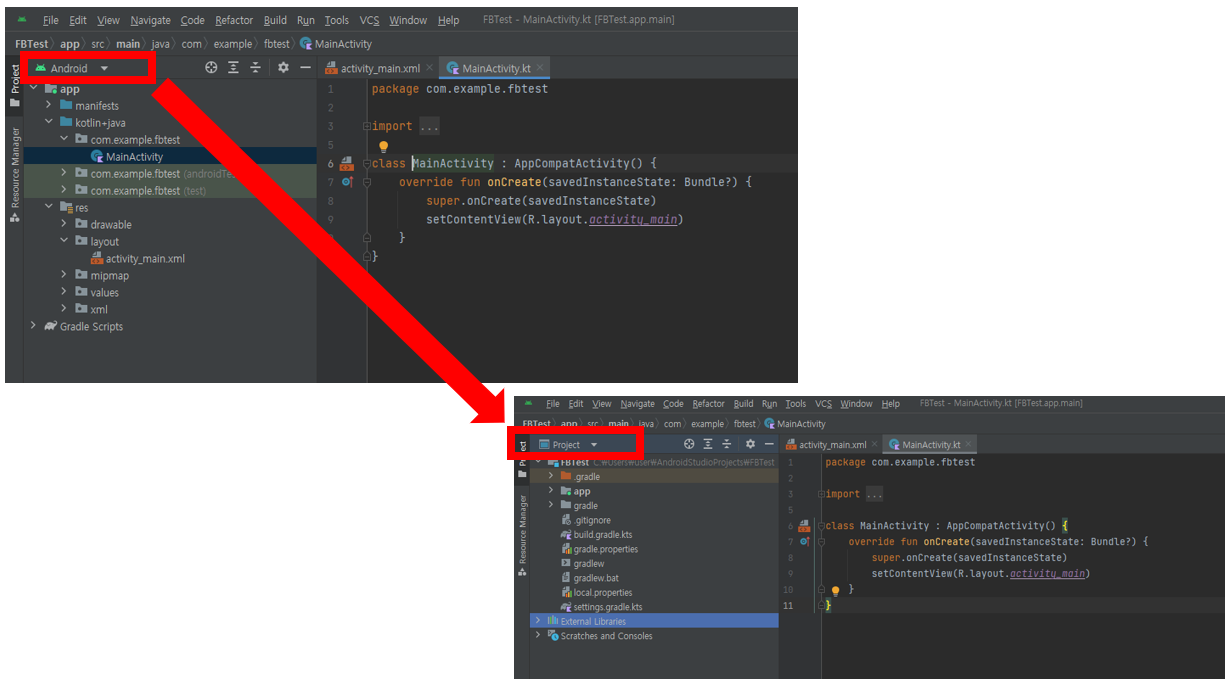
Task: Close the MainActivity.kt tab in upper window
Action: click(540, 68)
